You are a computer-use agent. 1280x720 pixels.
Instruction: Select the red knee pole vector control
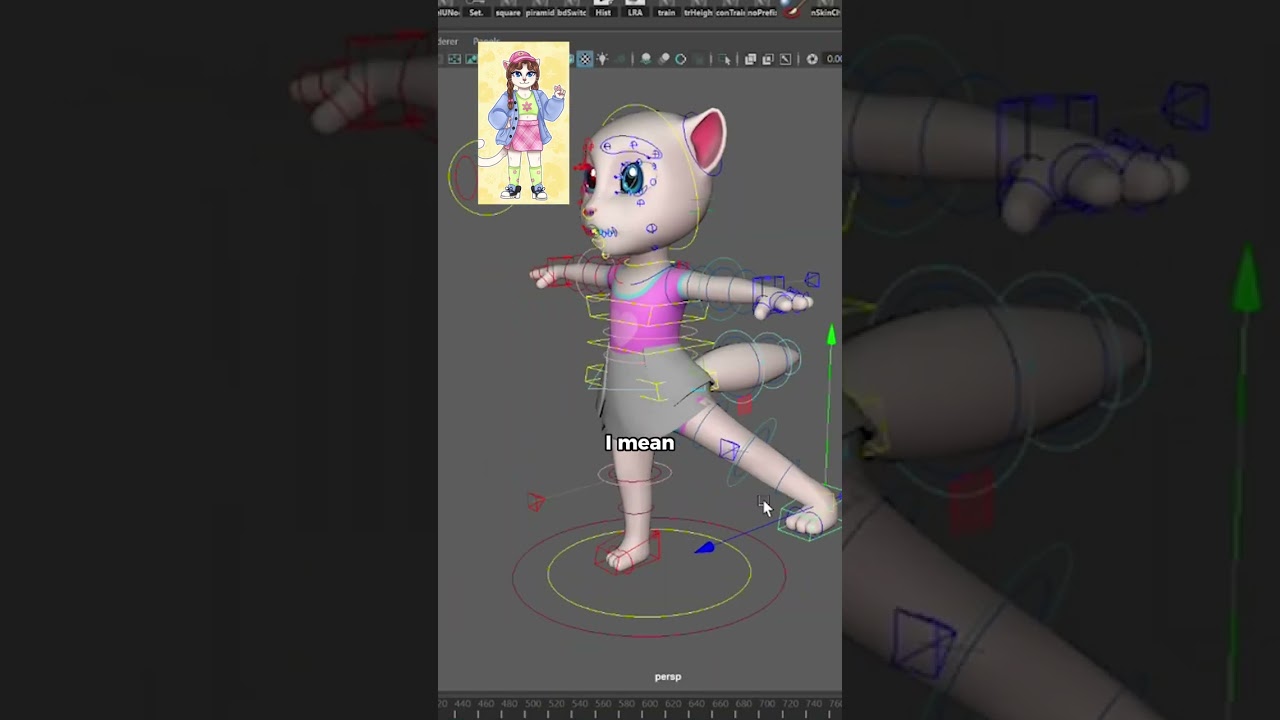[536, 501]
